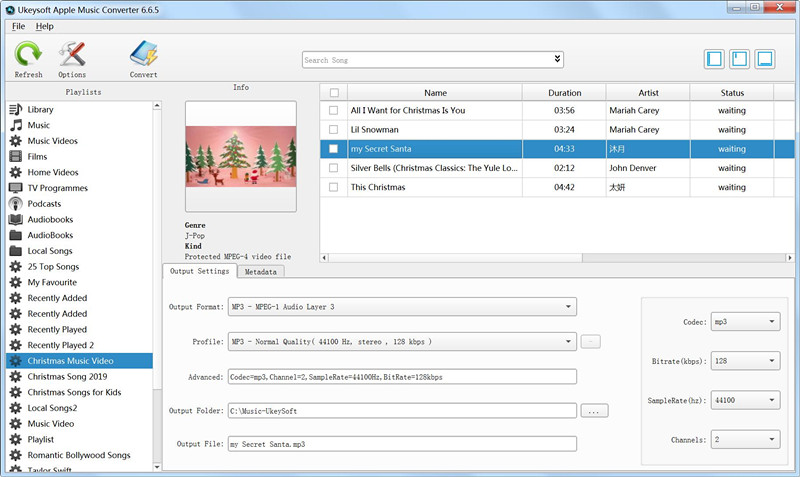
Task: Click the Output Folder path field
Action: tap(402, 411)
